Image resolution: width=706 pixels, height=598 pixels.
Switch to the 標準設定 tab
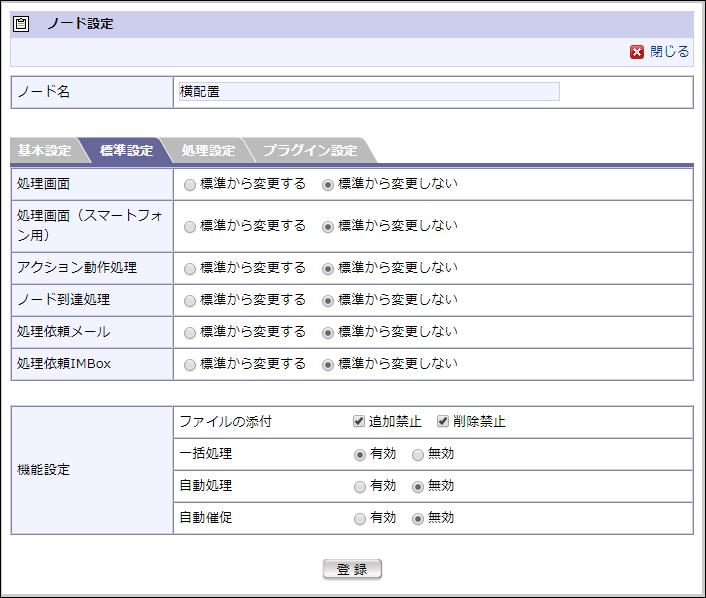click(x=126, y=150)
